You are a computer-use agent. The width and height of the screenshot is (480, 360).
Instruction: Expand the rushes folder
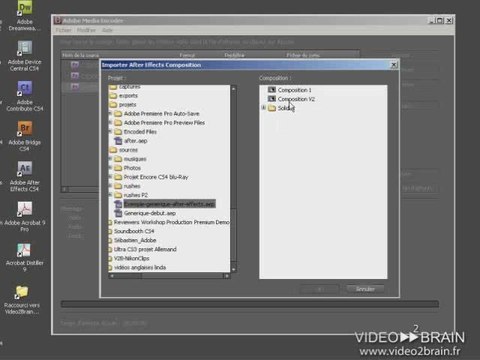point(110,186)
